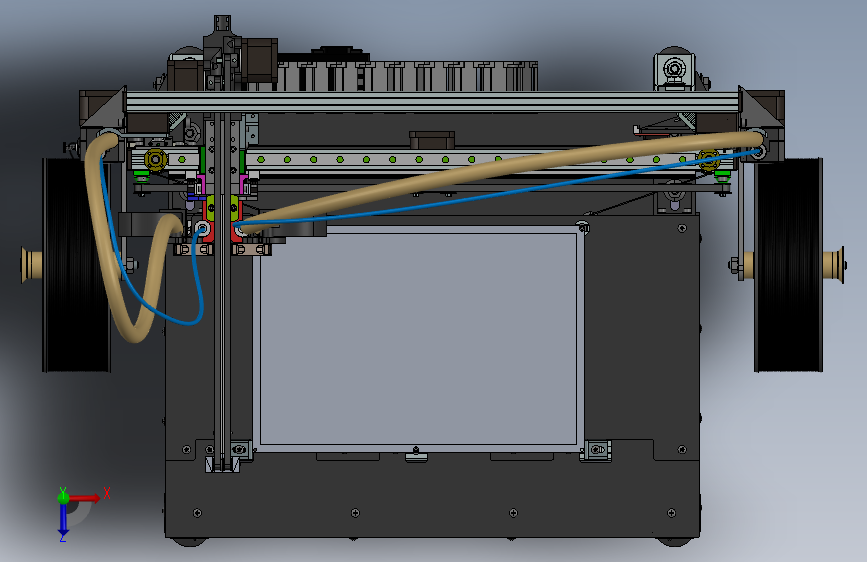Select the thumbscrew at the bed's bottom center
867x562 pixels.
click(416, 454)
